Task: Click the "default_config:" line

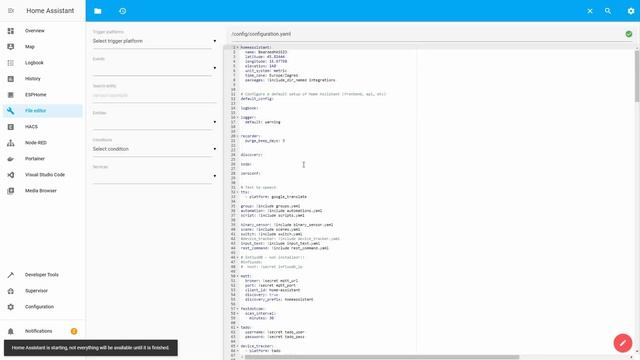Action: (257, 99)
